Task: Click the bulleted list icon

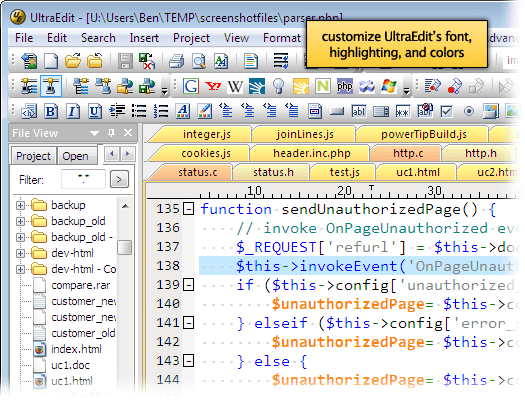Action: click(x=139, y=111)
